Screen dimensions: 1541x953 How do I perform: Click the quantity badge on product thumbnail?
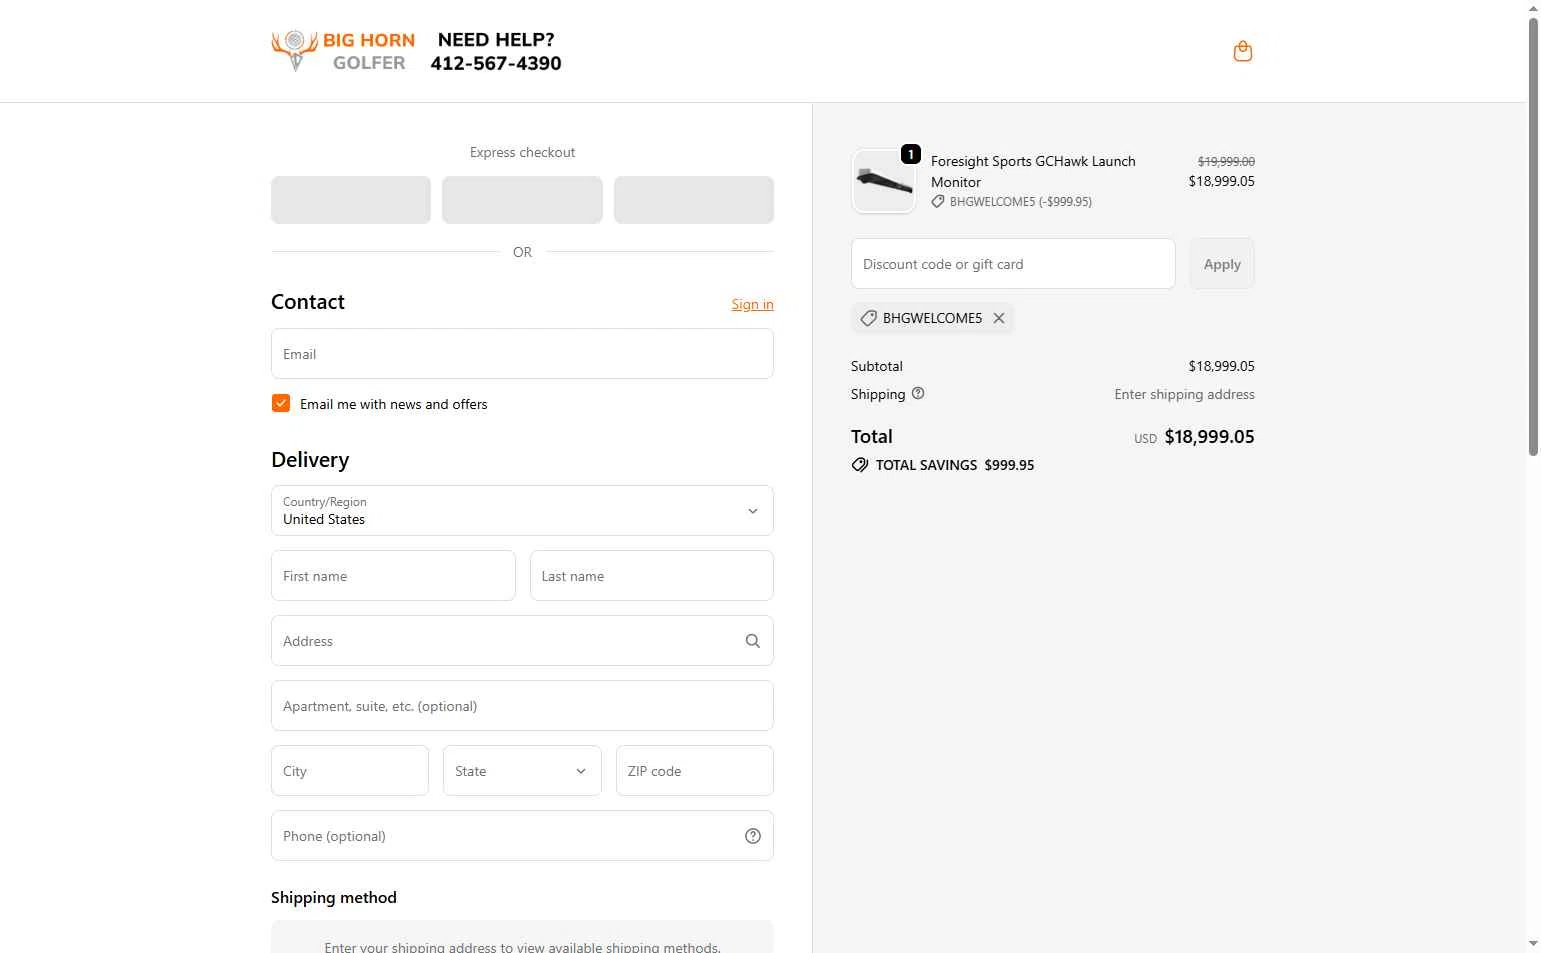pyautogui.click(x=911, y=154)
